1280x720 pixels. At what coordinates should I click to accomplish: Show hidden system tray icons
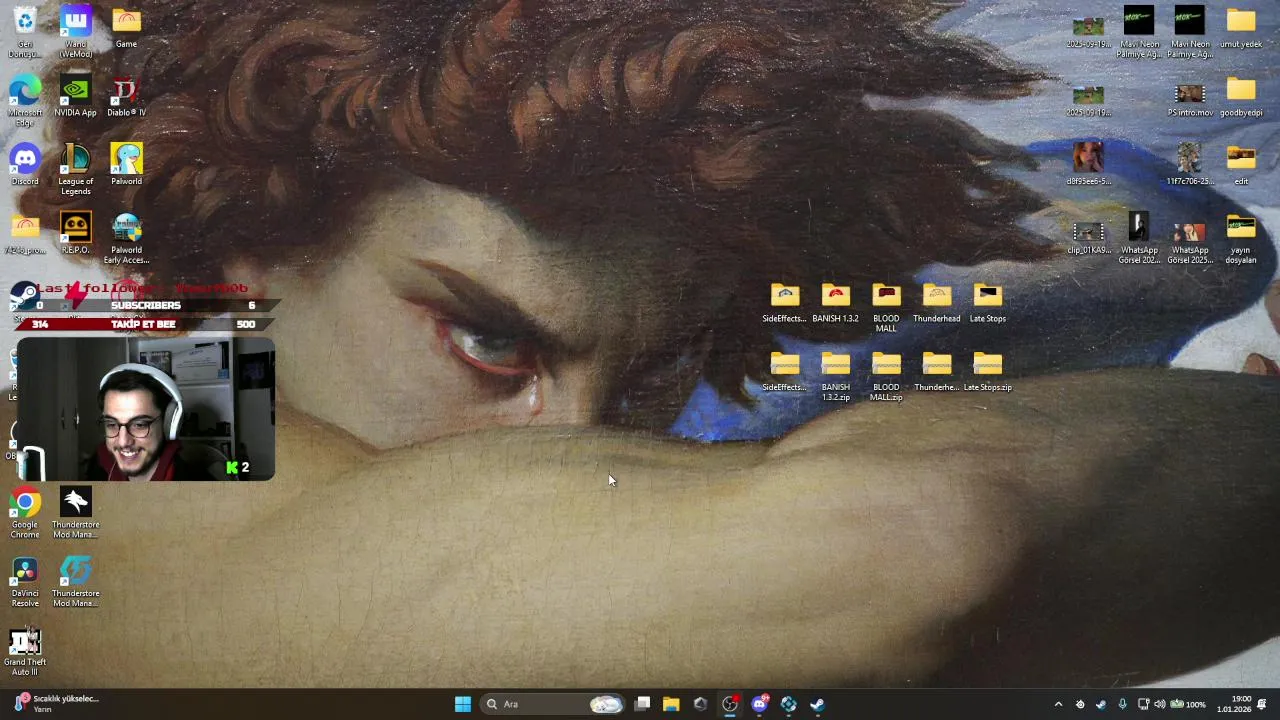click(1058, 704)
